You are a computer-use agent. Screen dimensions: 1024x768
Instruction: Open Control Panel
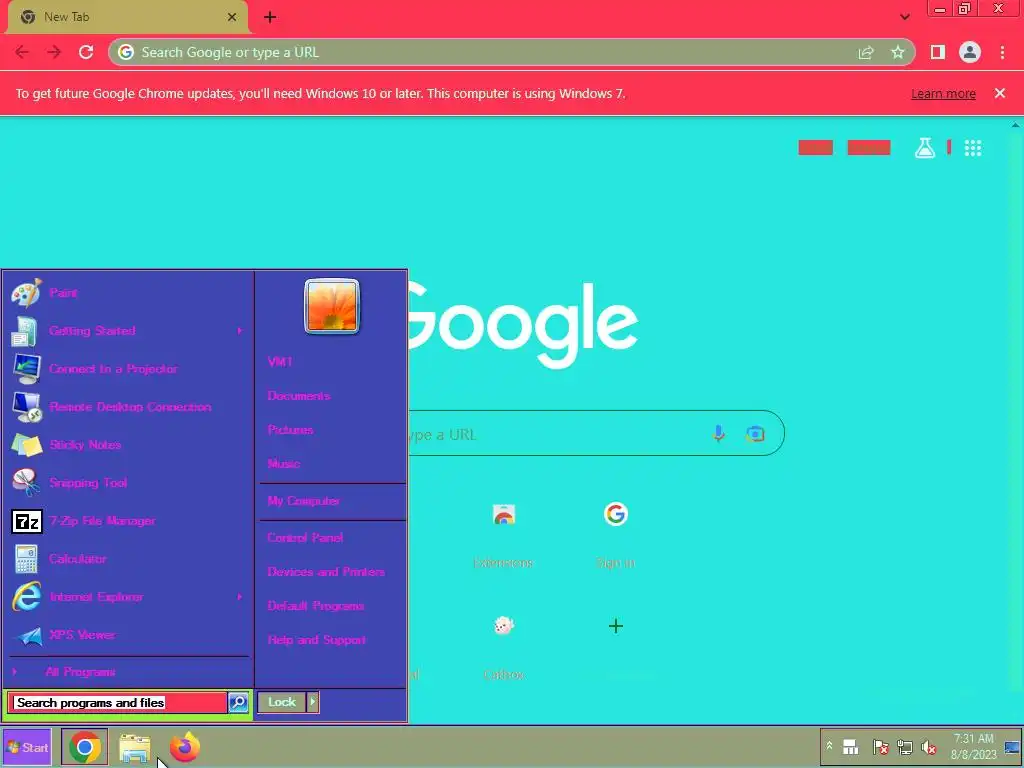tap(305, 537)
